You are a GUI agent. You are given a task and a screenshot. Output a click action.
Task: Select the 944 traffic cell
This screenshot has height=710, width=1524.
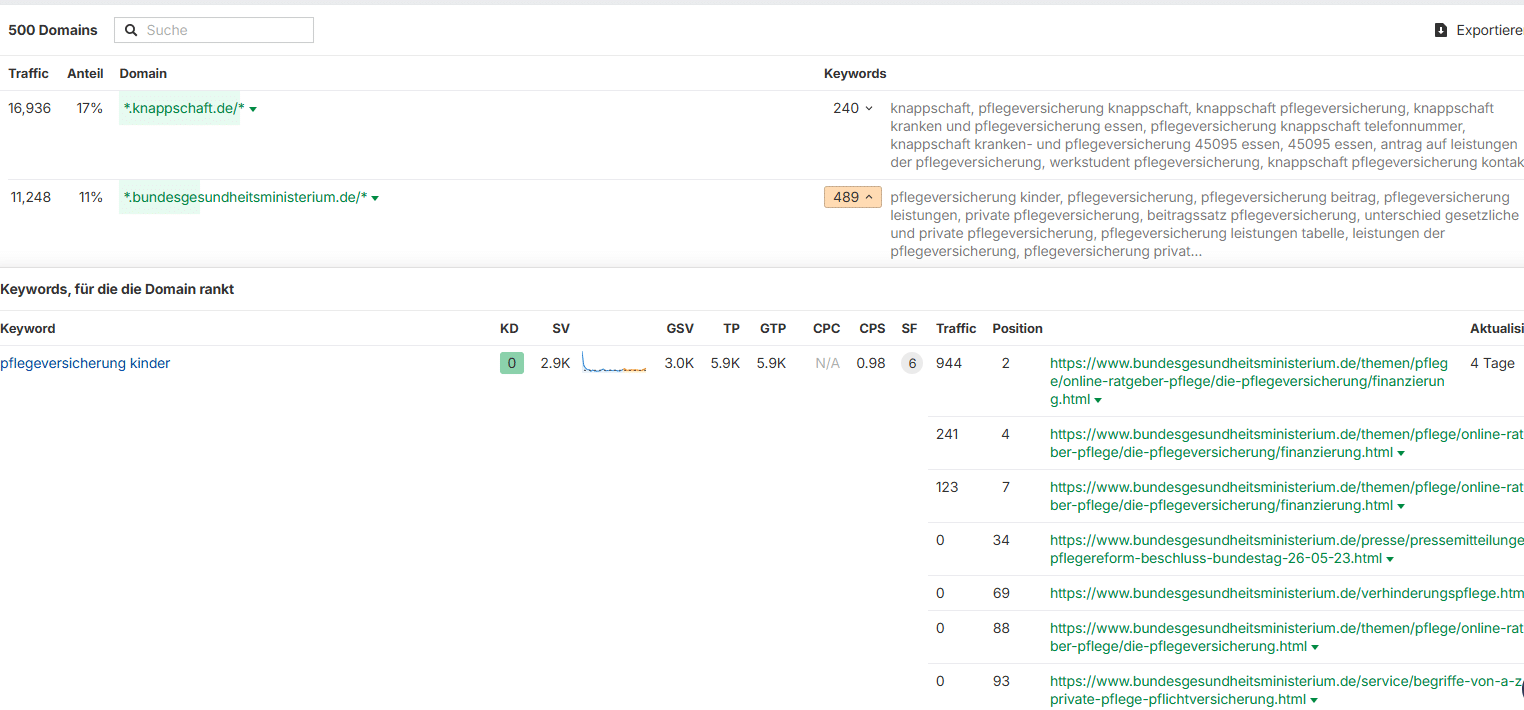pyautogui.click(x=949, y=363)
